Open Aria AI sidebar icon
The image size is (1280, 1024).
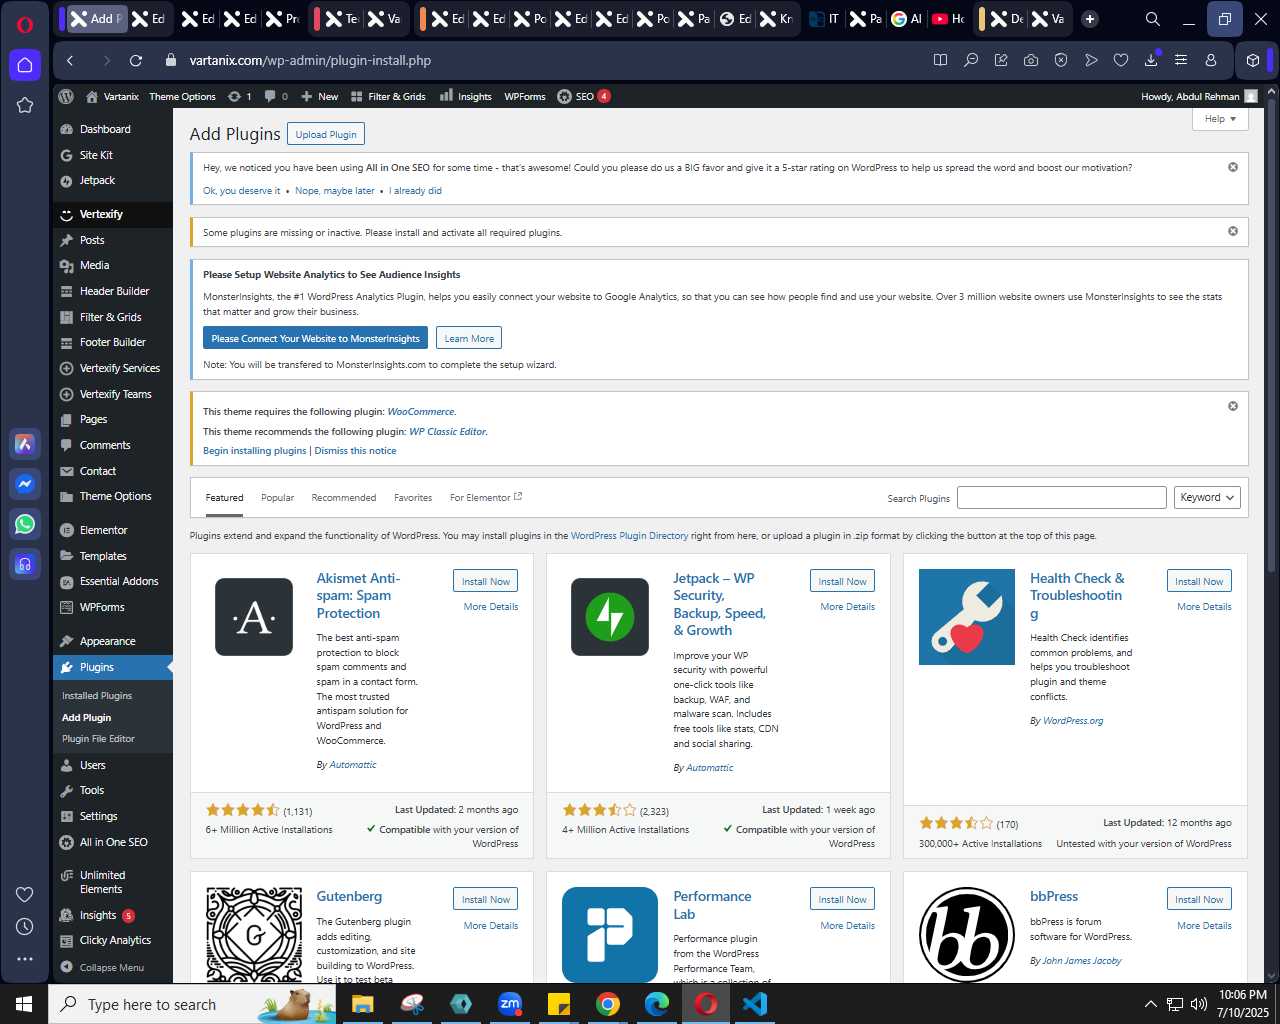tap(25, 444)
